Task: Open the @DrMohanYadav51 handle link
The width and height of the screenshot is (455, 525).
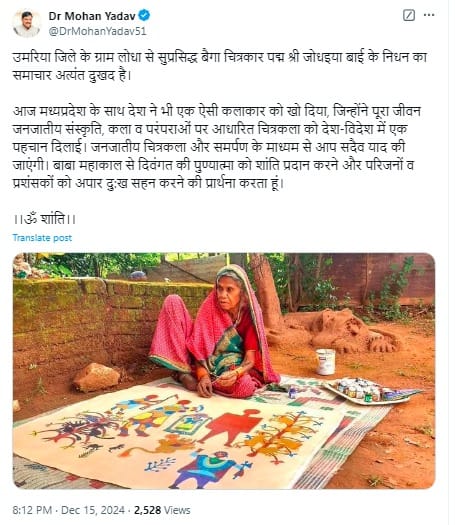Action: point(97,31)
